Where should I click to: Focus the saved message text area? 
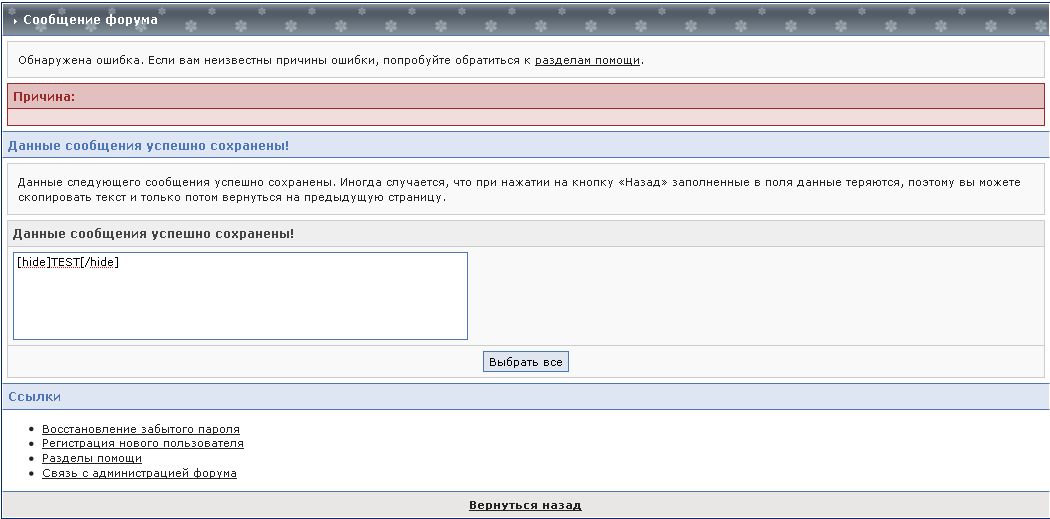[x=240, y=305]
